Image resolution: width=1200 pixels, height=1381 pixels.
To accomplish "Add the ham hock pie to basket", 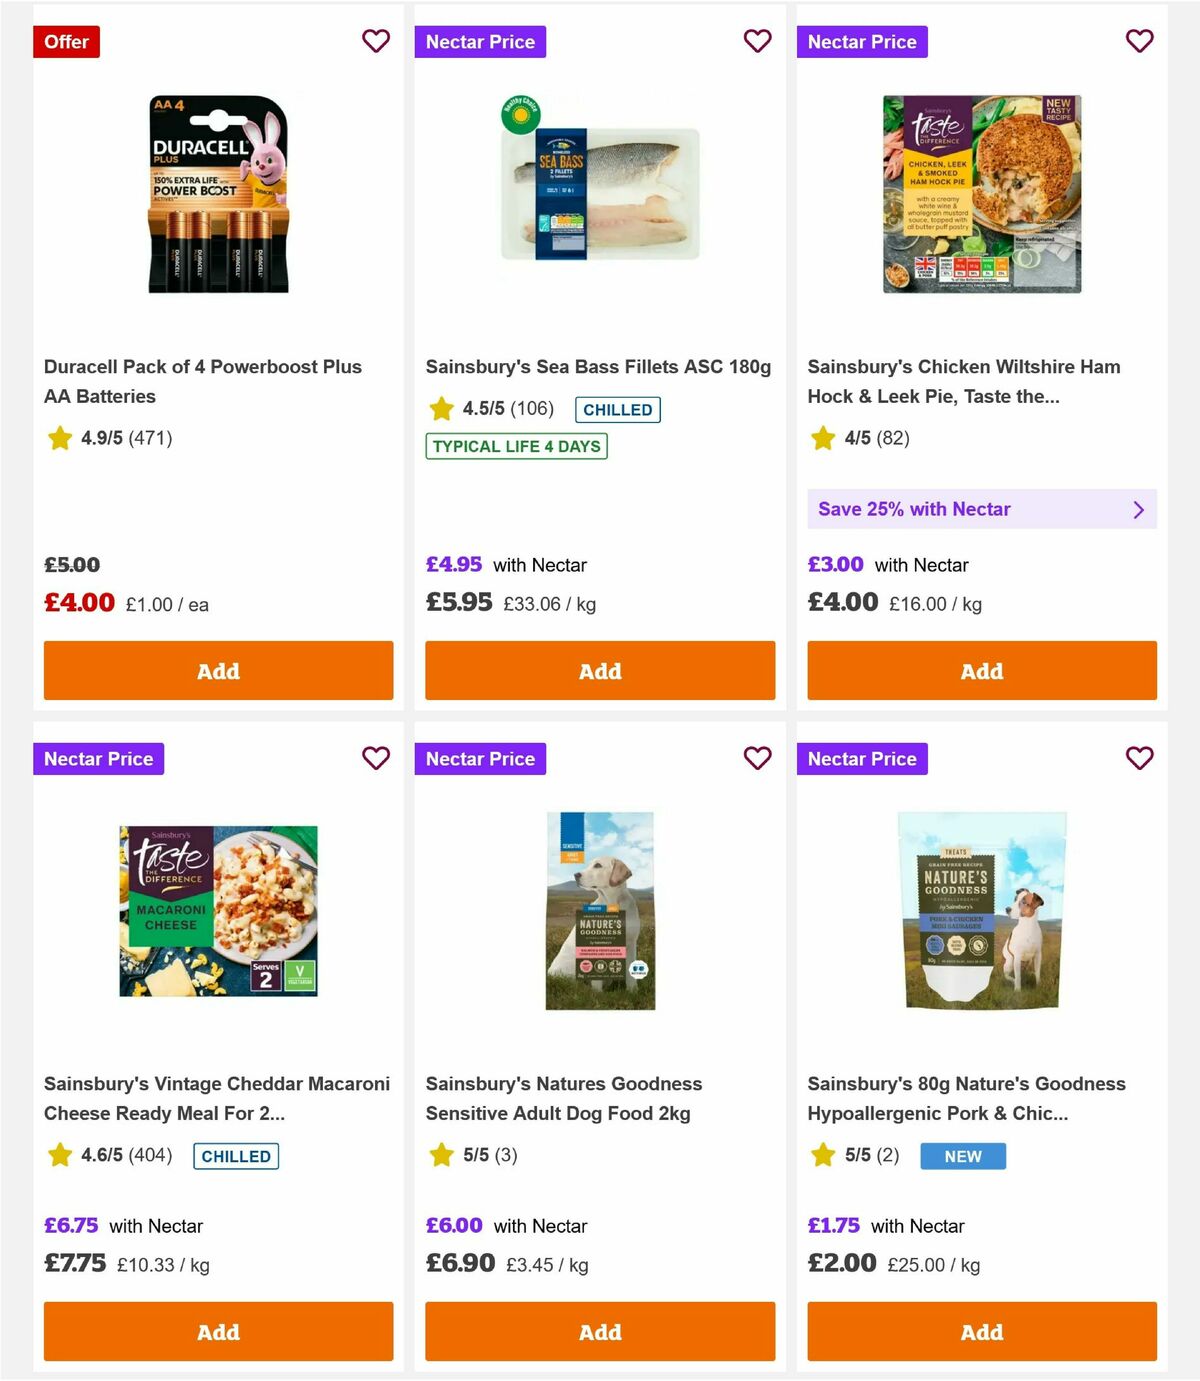I will [x=981, y=670].
